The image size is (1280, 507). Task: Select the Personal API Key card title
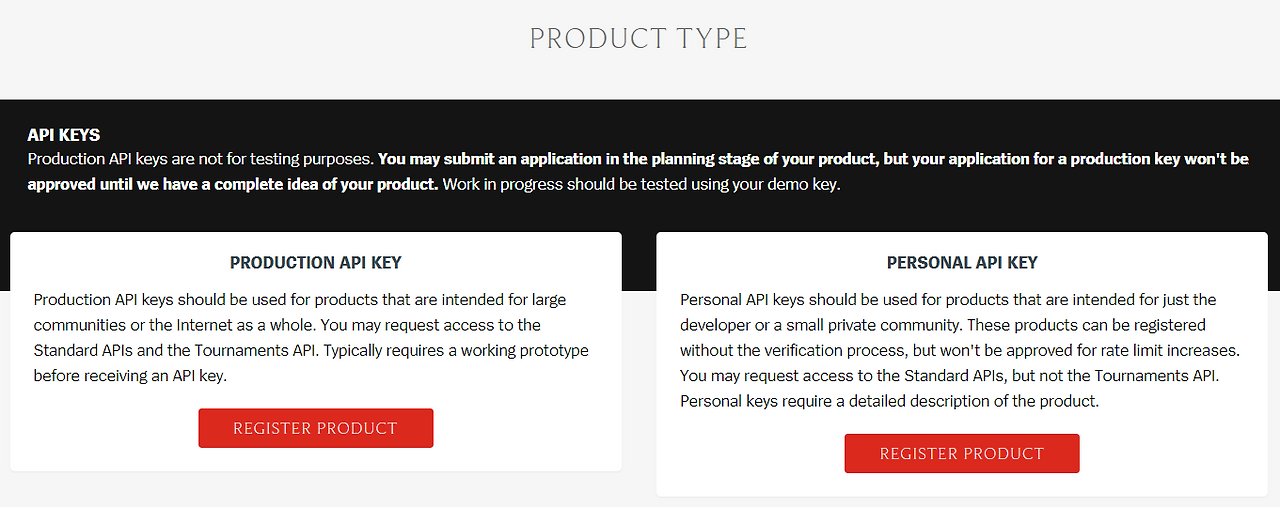961,263
